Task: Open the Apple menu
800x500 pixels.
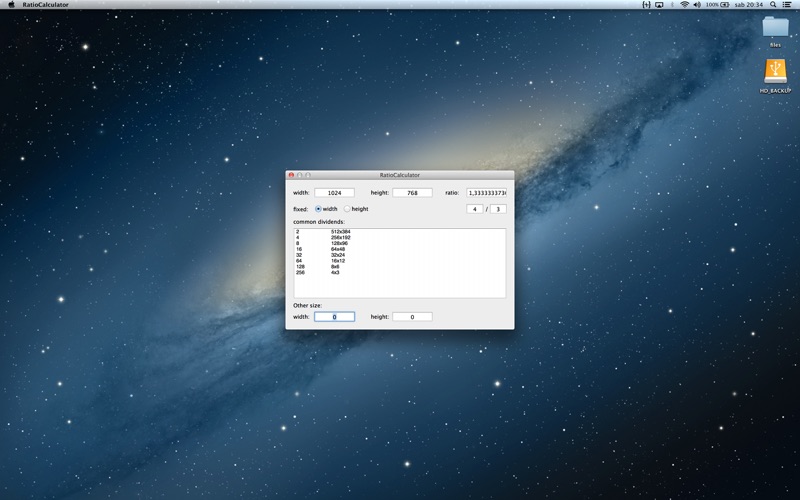Action: tap(12, 5)
